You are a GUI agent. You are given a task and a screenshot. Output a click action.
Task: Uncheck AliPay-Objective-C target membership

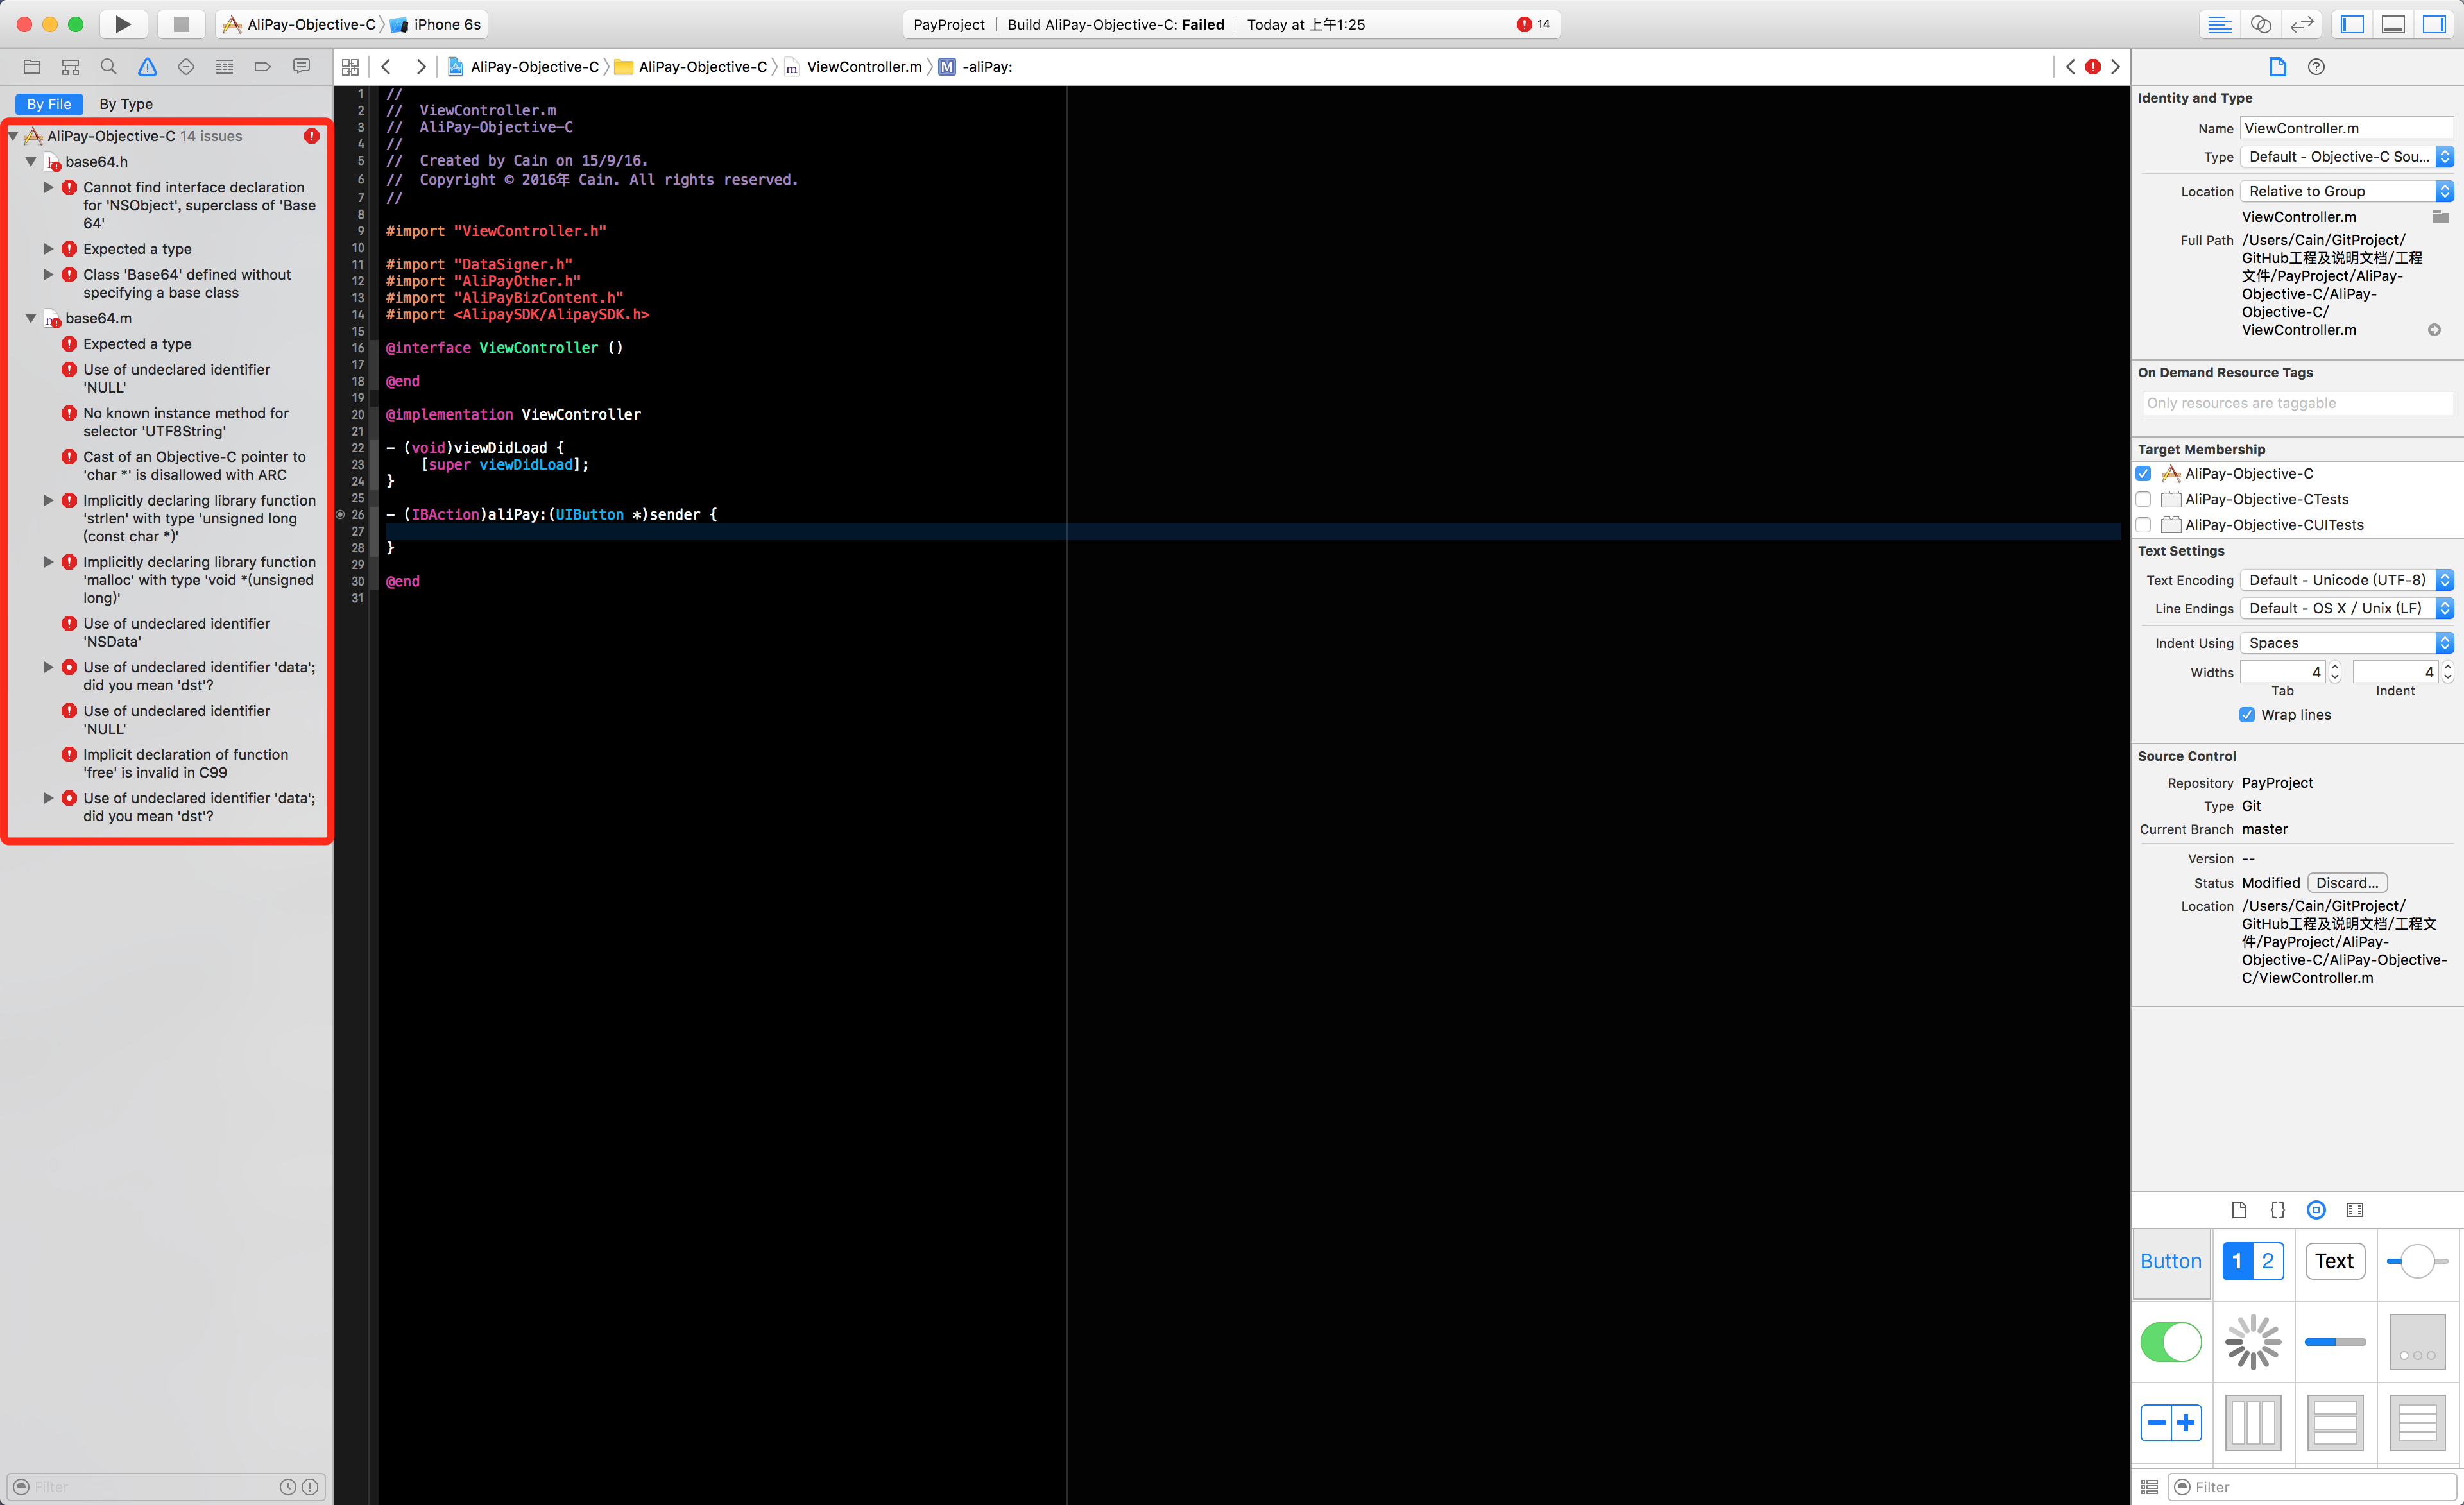tap(2143, 474)
